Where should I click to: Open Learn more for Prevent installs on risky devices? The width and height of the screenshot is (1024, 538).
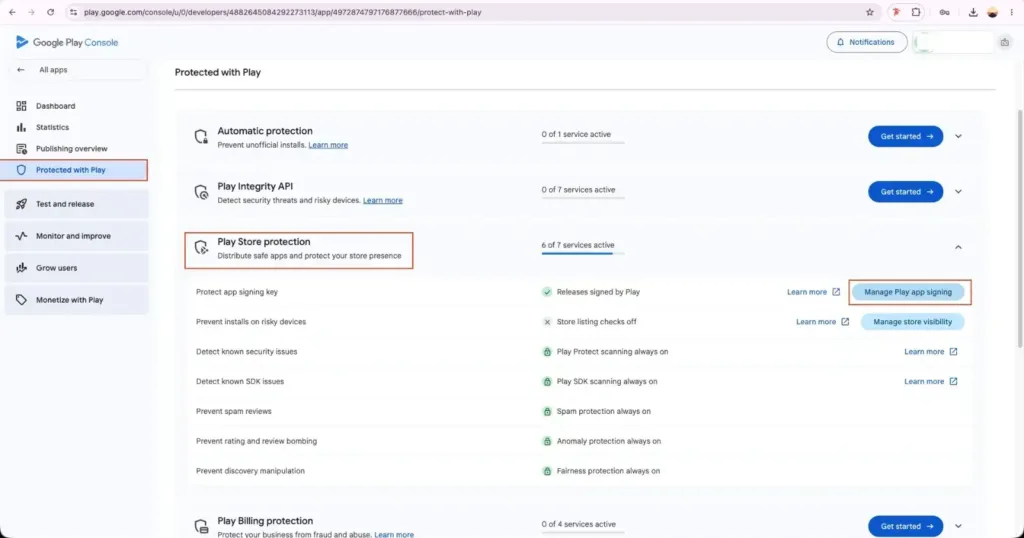point(822,322)
